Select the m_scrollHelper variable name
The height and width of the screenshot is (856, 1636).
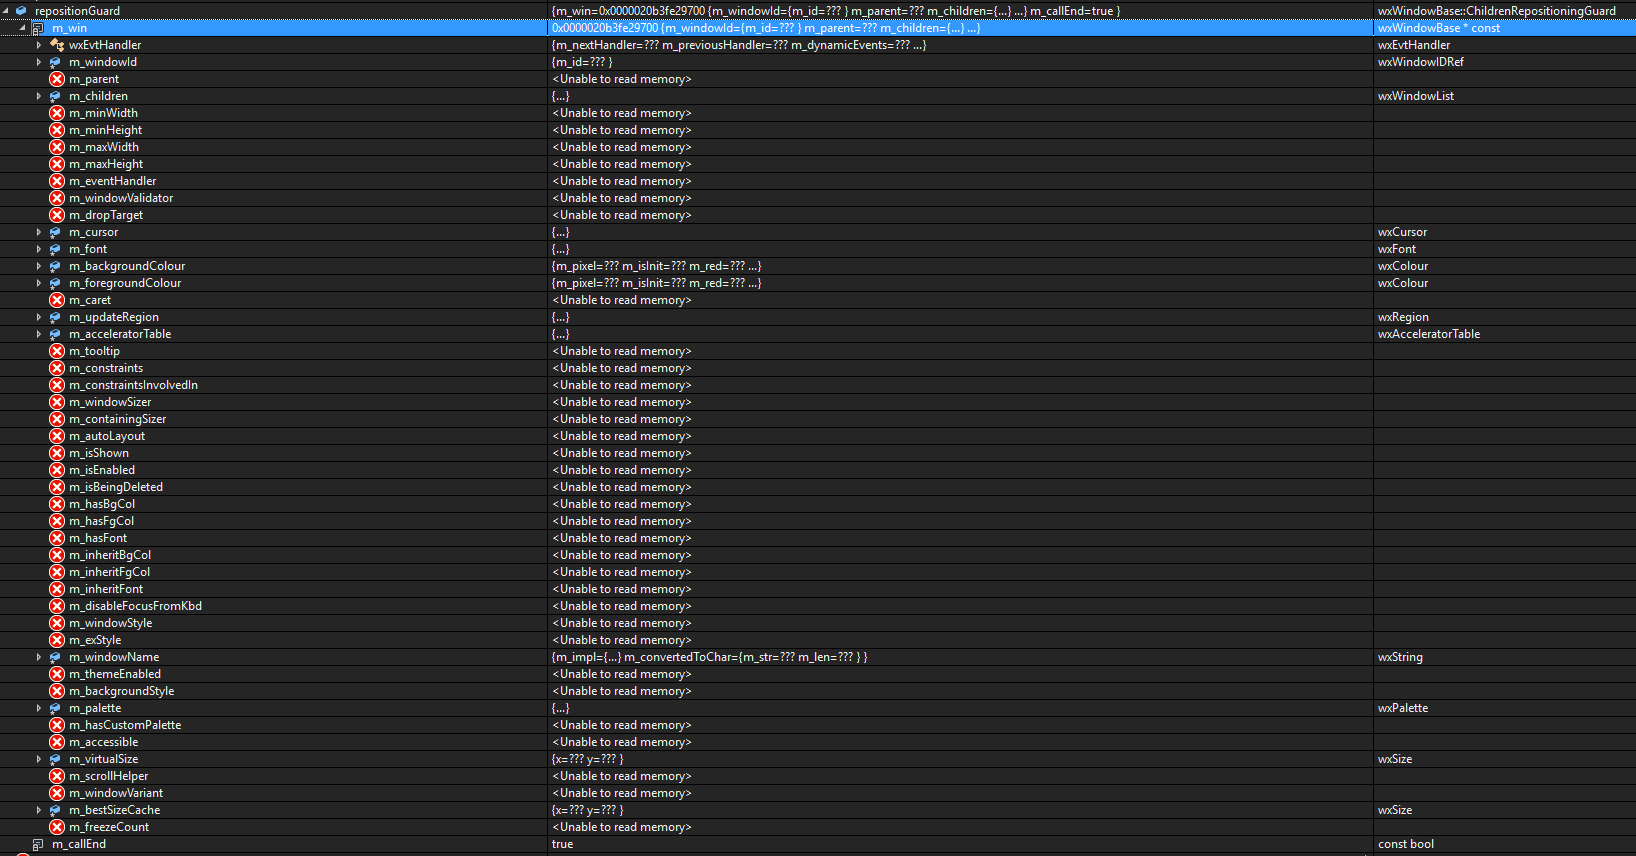108,776
